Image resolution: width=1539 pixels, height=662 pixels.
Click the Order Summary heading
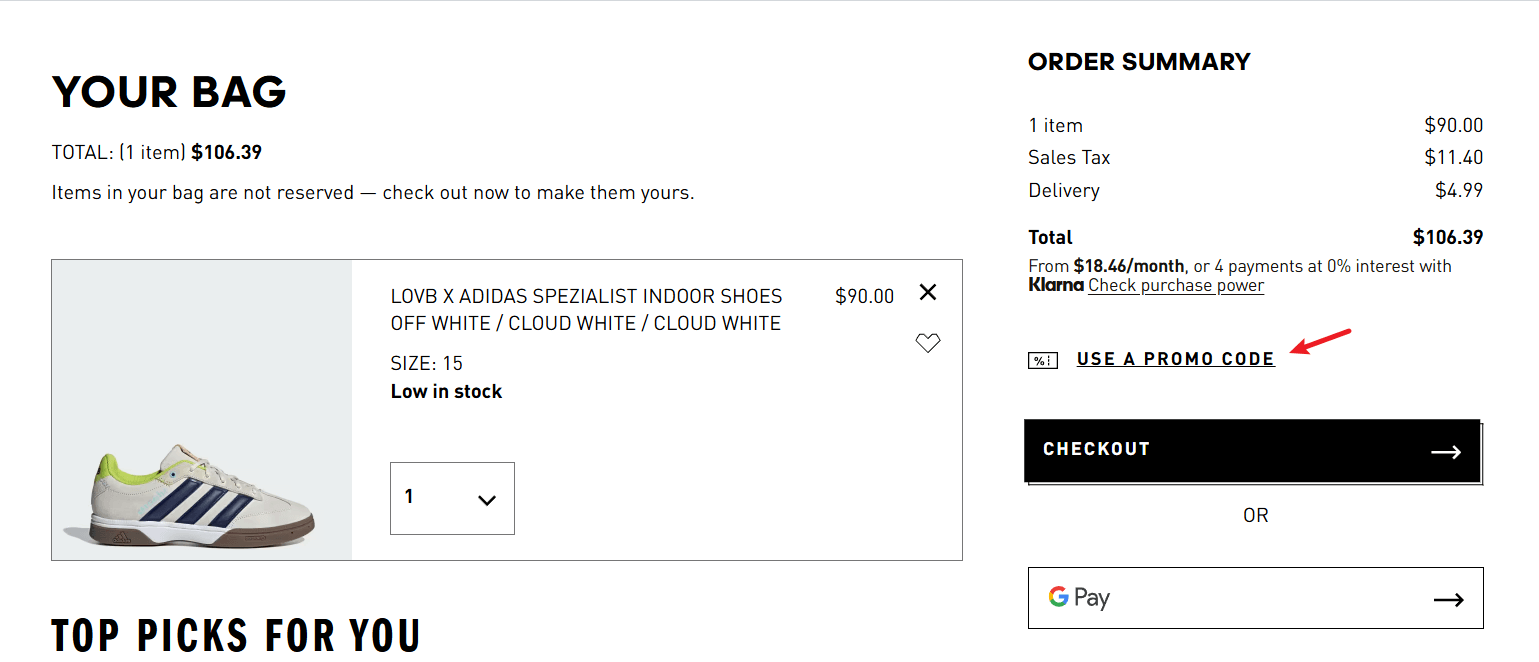(1139, 62)
